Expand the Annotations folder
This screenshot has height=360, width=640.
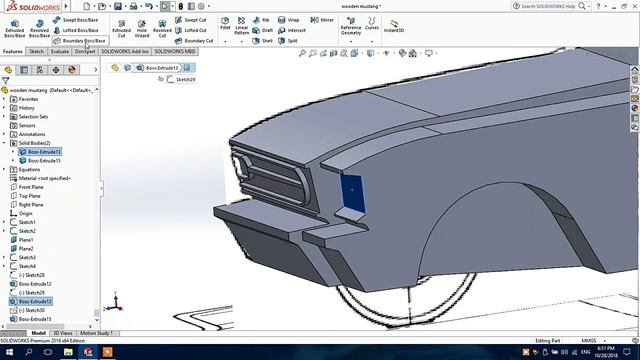(x=4, y=134)
